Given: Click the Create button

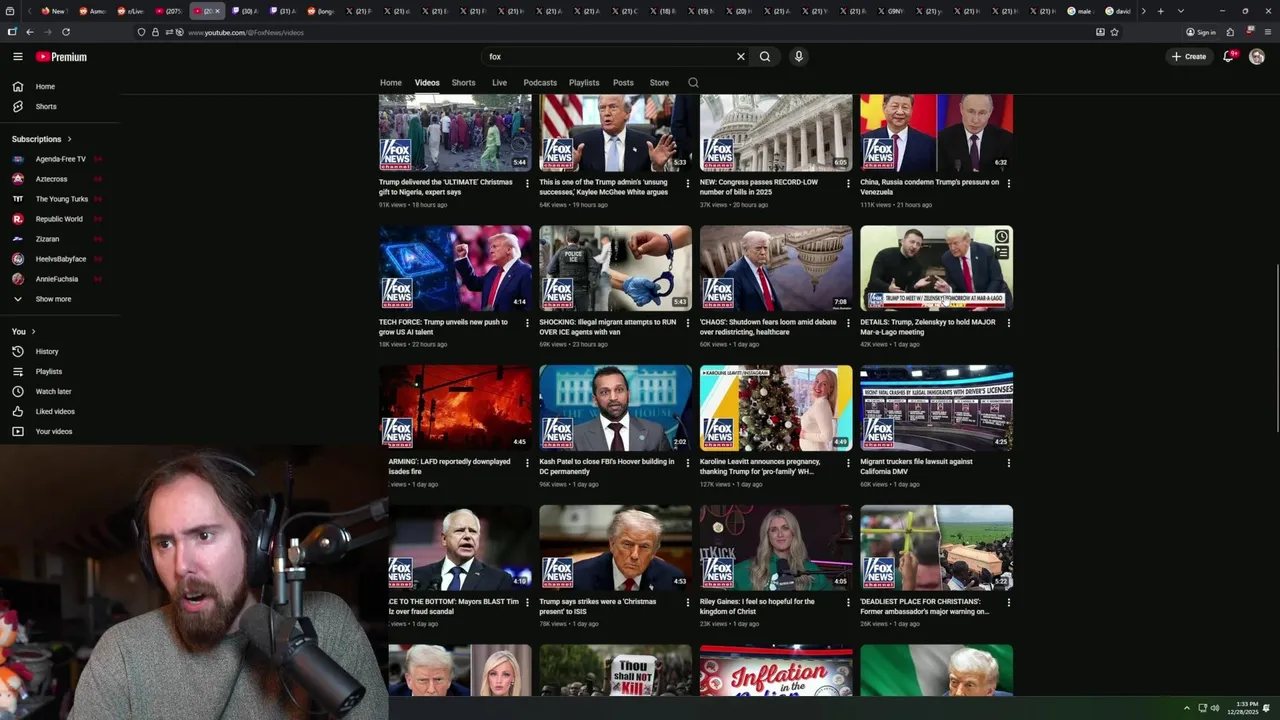Looking at the screenshot, I should [x=1189, y=57].
